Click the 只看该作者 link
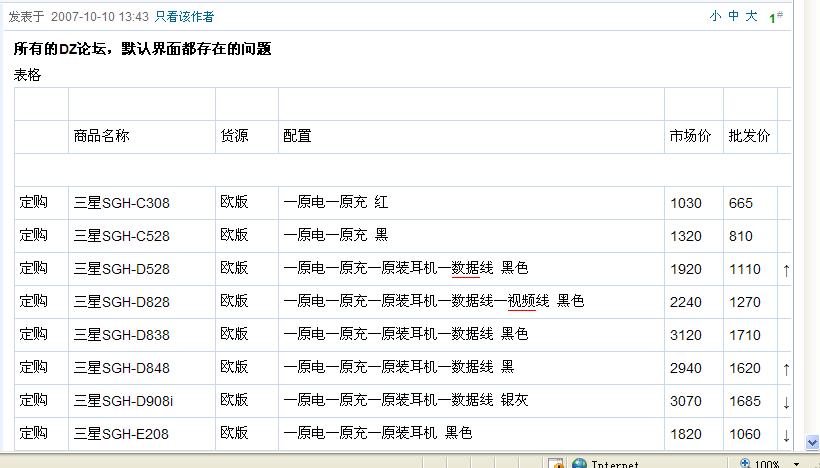The height and width of the screenshot is (468, 820). tap(184, 17)
